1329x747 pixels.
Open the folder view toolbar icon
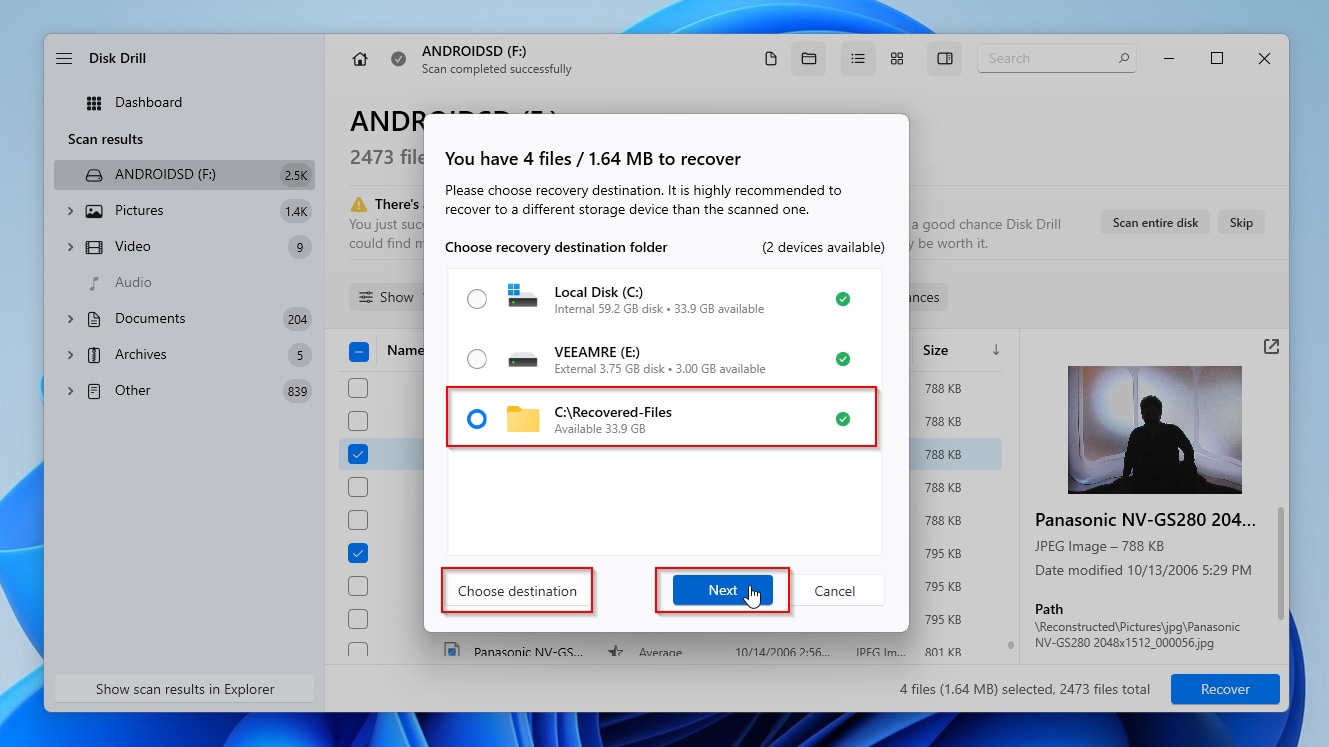809,58
